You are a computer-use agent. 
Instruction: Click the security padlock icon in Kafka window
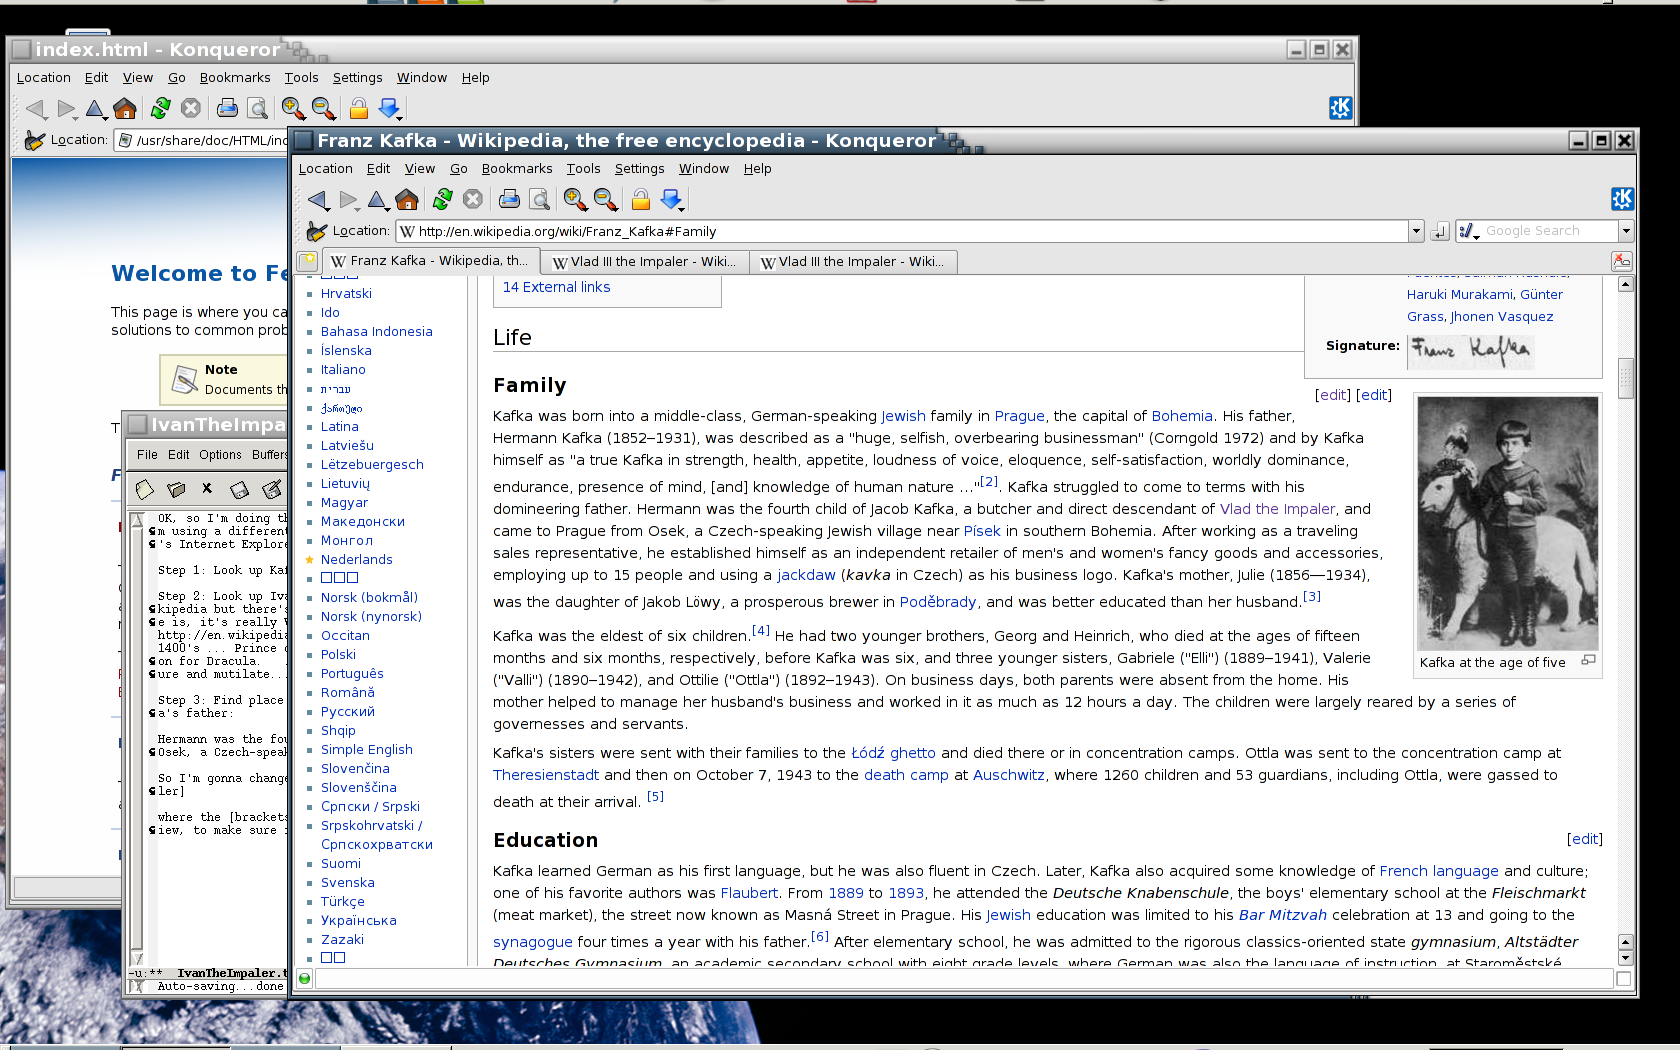641,200
